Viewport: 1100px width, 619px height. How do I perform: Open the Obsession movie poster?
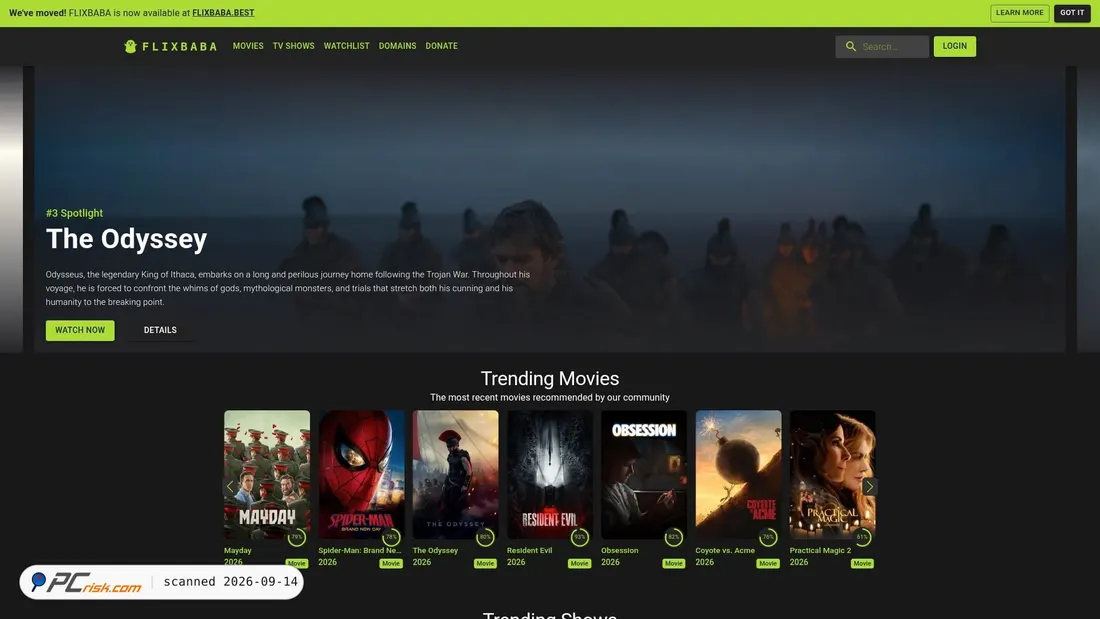click(644, 474)
